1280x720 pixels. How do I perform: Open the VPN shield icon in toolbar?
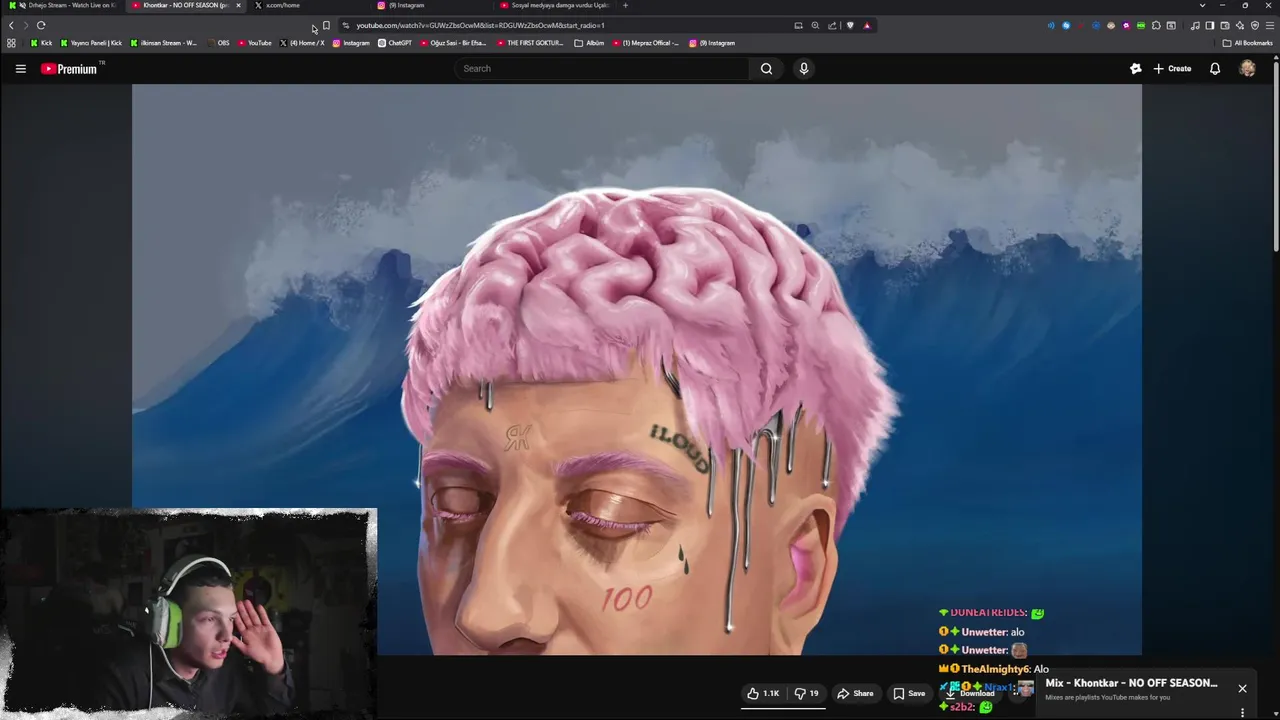point(1255,25)
